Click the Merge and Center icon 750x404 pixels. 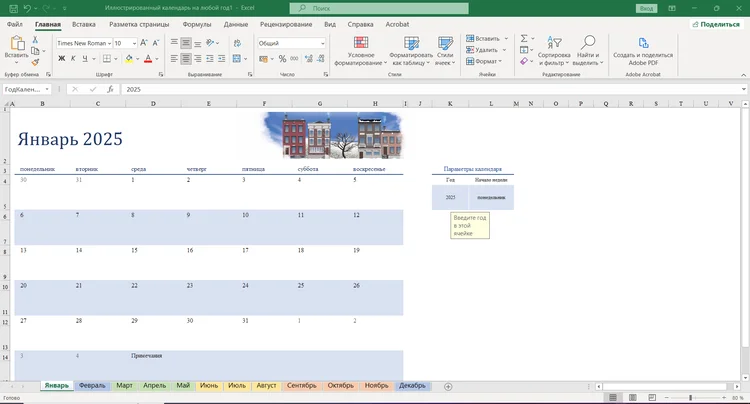236,59
